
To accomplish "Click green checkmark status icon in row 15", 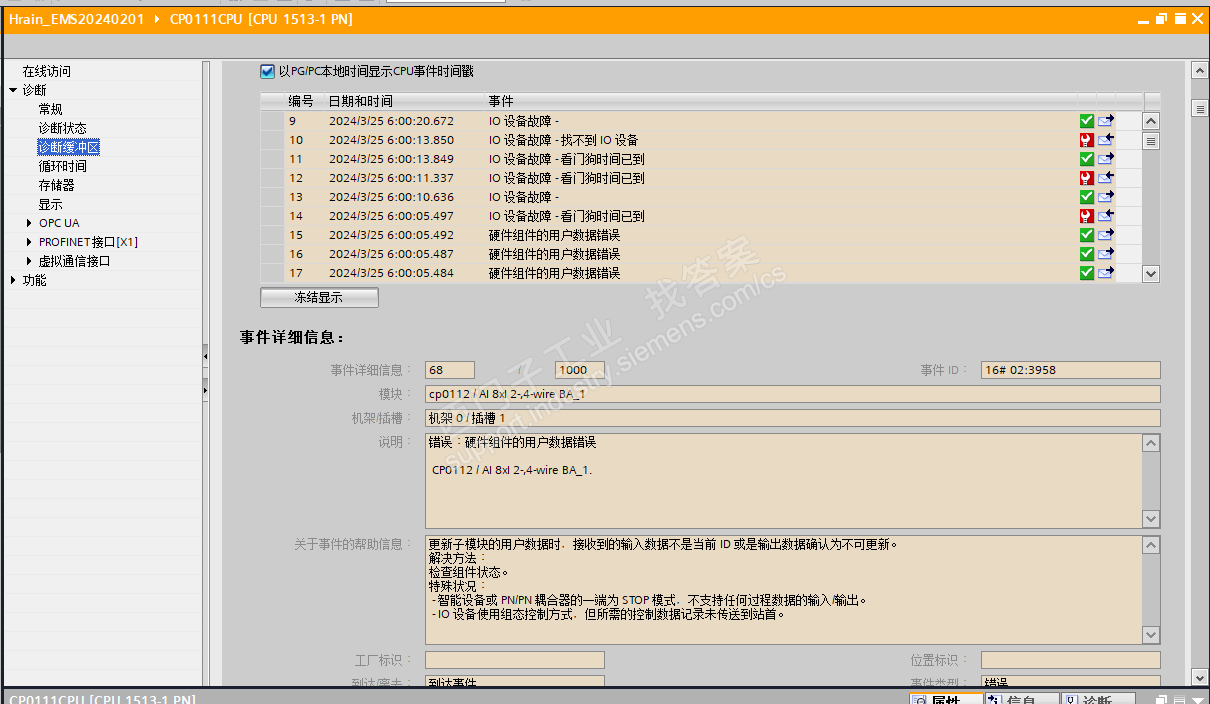I will pos(1086,235).
